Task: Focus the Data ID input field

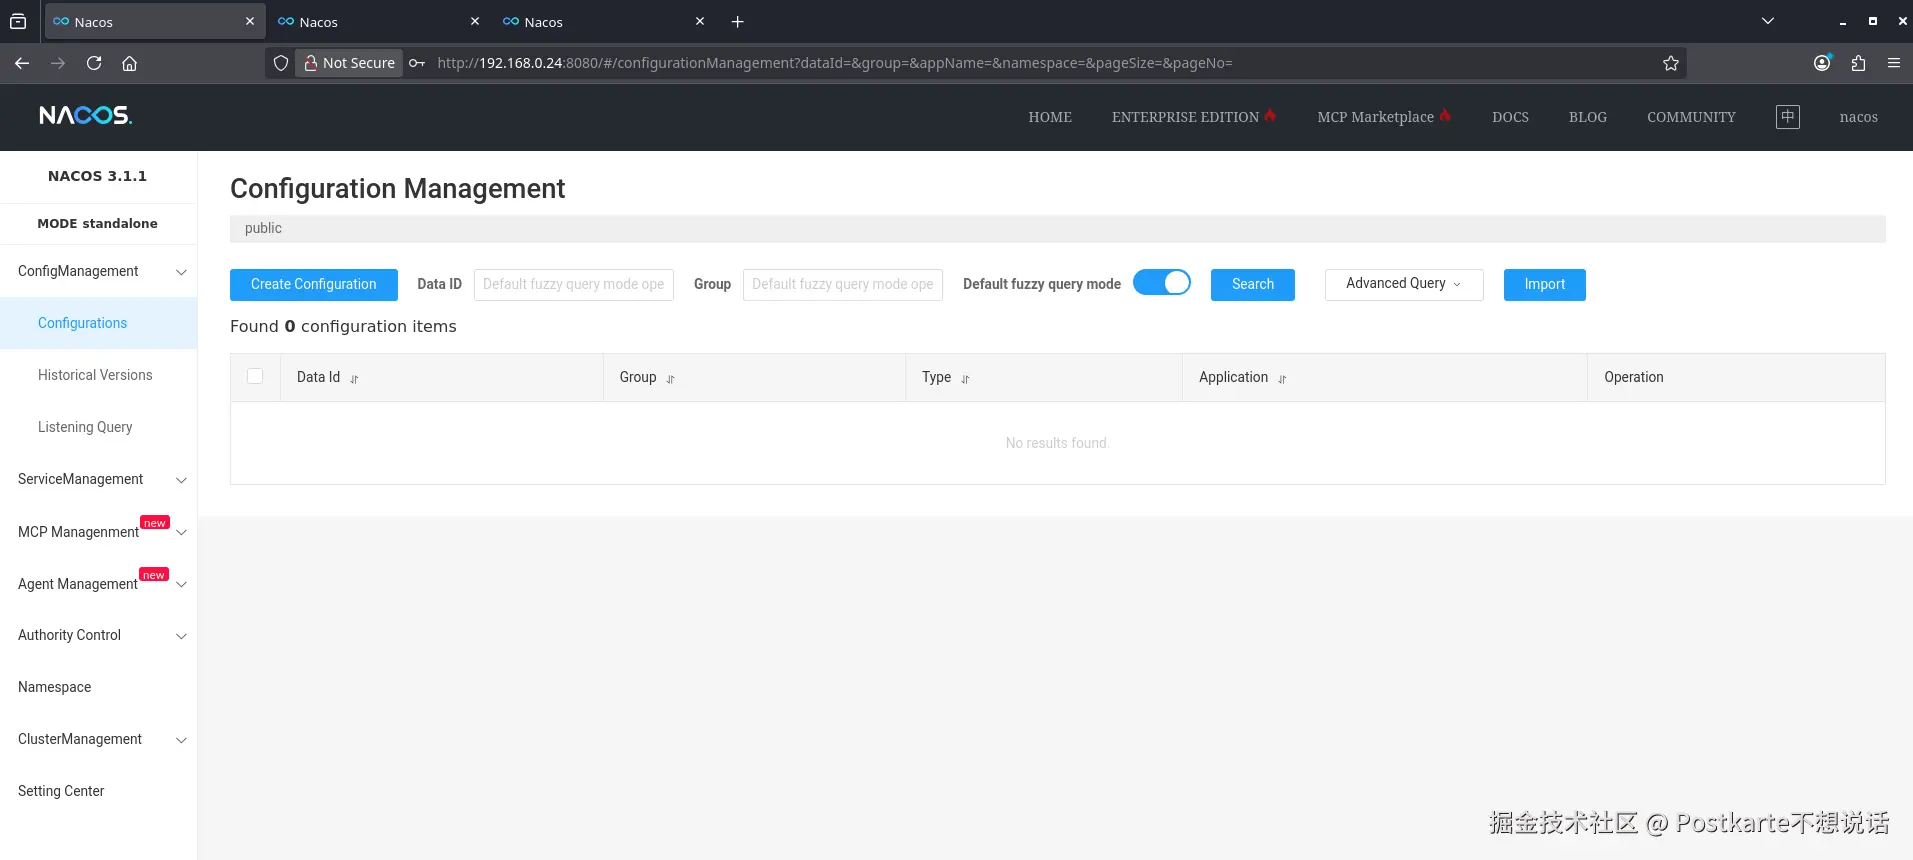Action: coord(574,284)
